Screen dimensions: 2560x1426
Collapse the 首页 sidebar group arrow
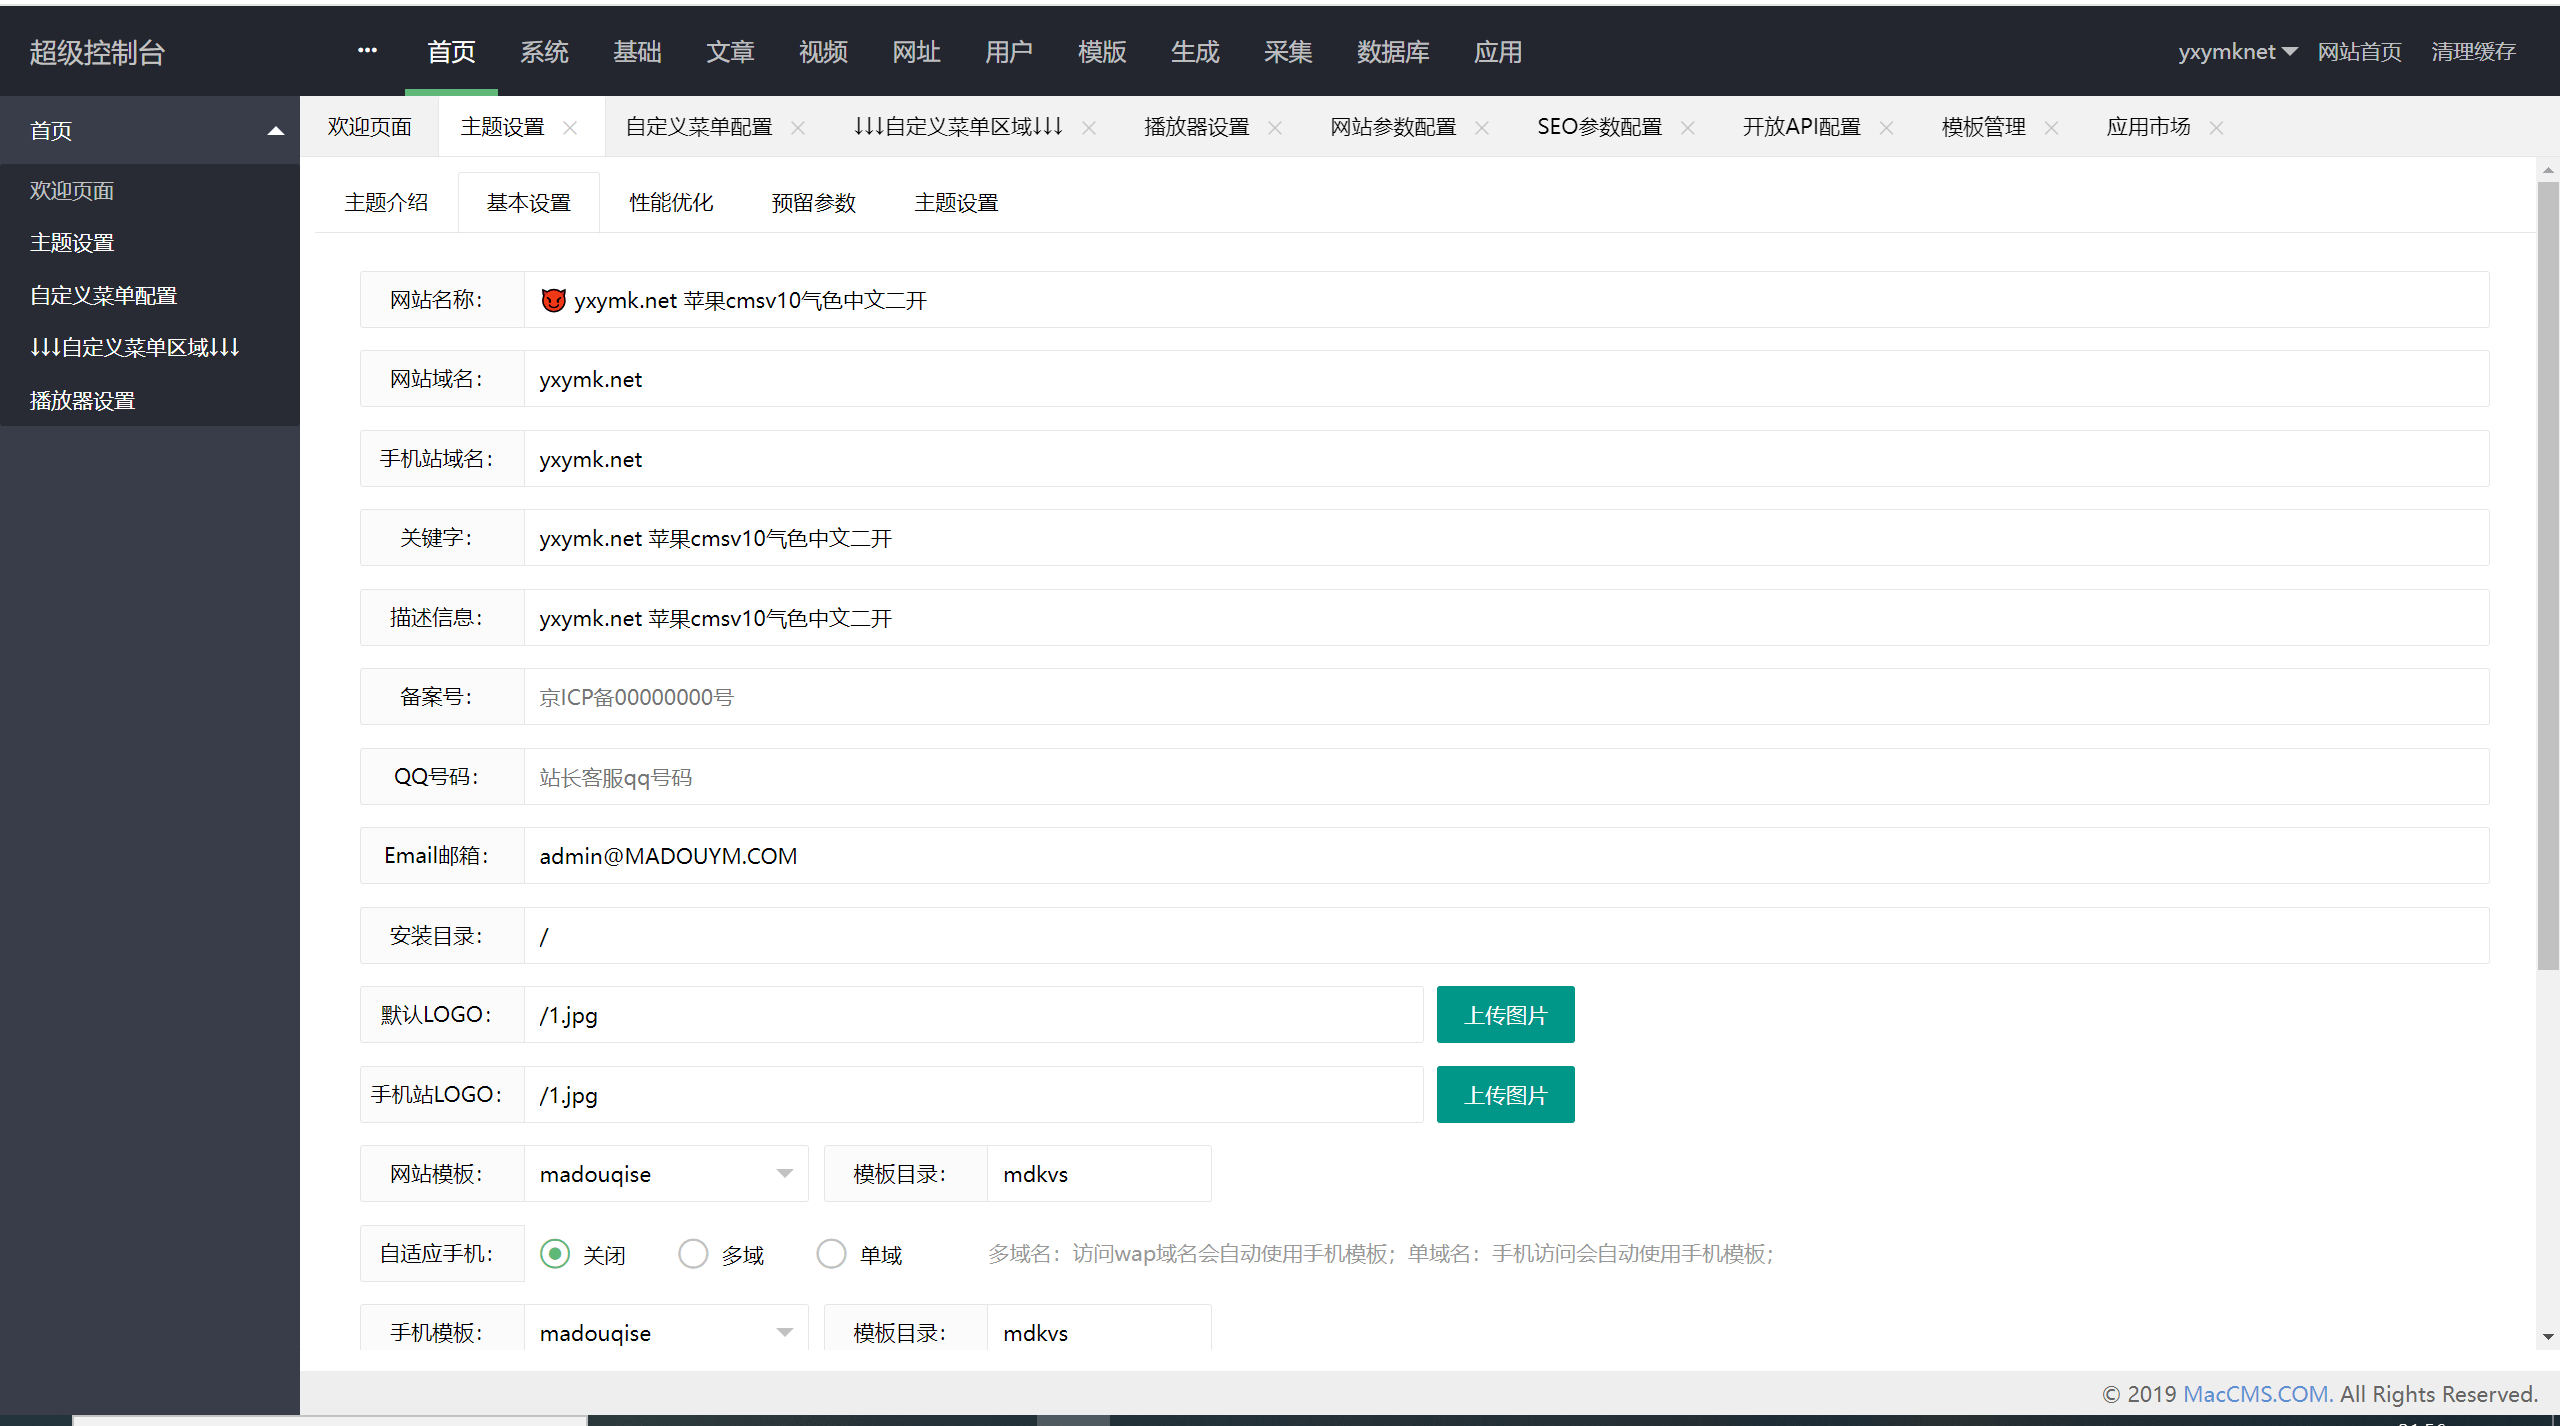pos(276,131)
